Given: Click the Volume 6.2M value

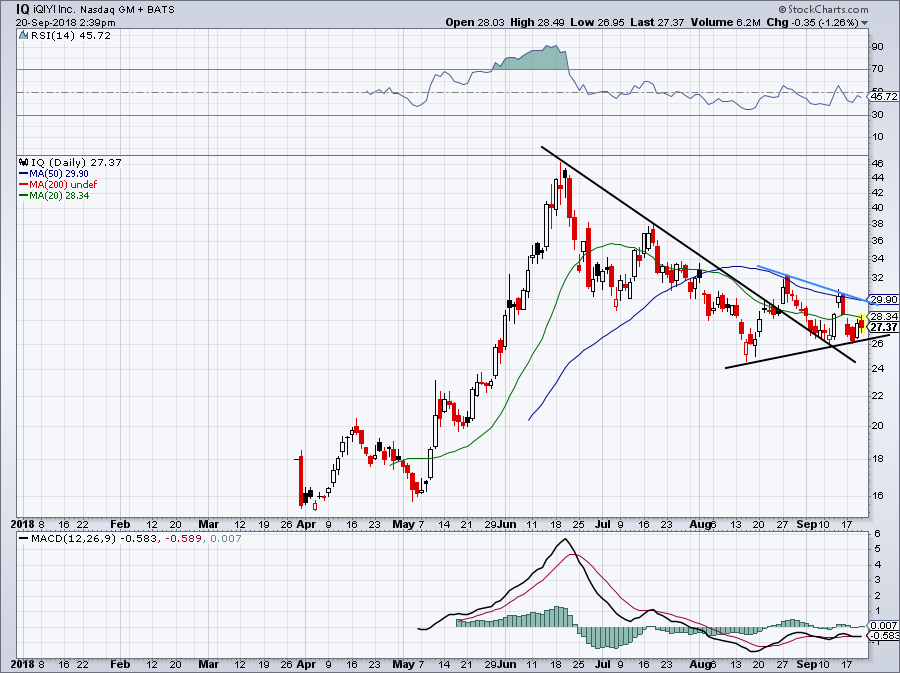Looking at the screenshot, I should (726, 22).
